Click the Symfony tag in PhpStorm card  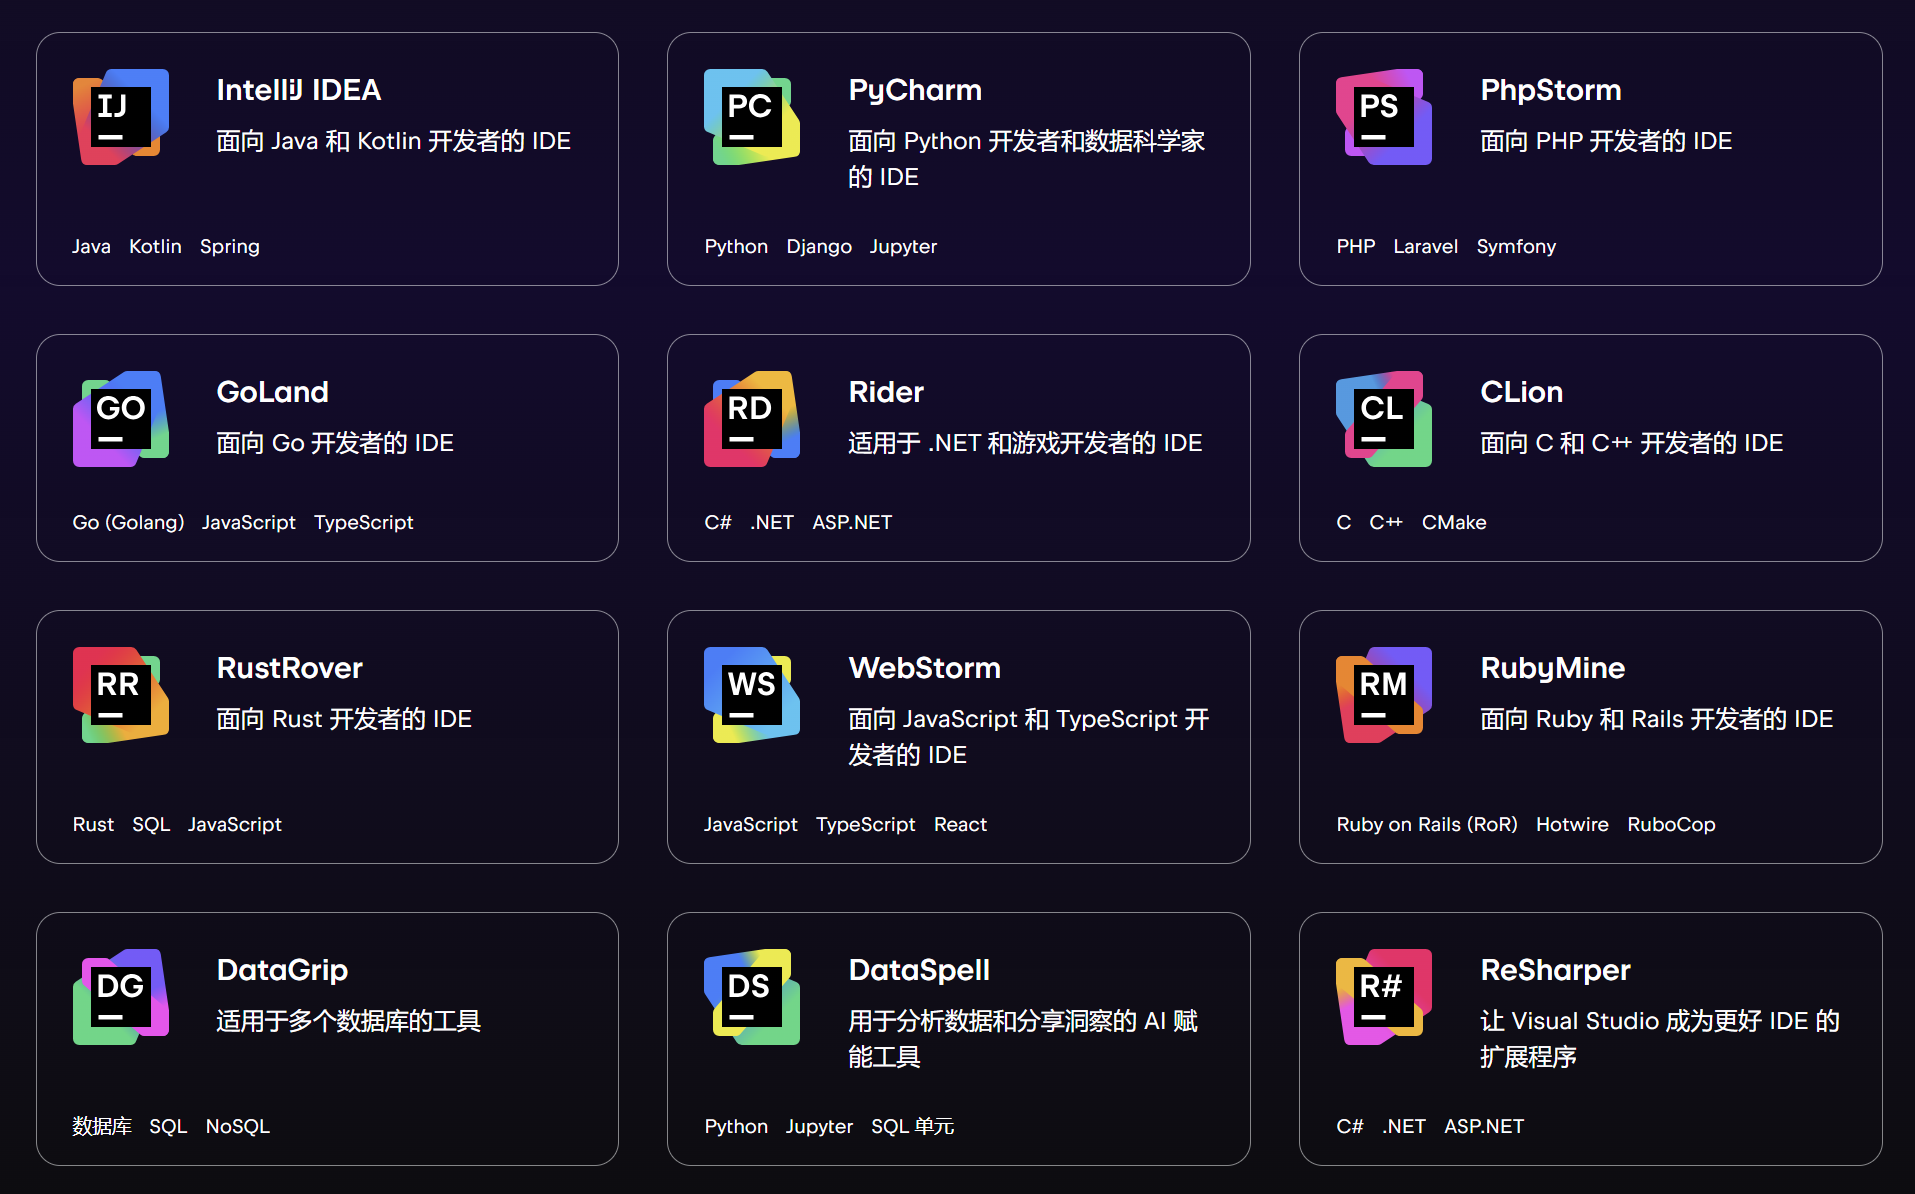1516,247
